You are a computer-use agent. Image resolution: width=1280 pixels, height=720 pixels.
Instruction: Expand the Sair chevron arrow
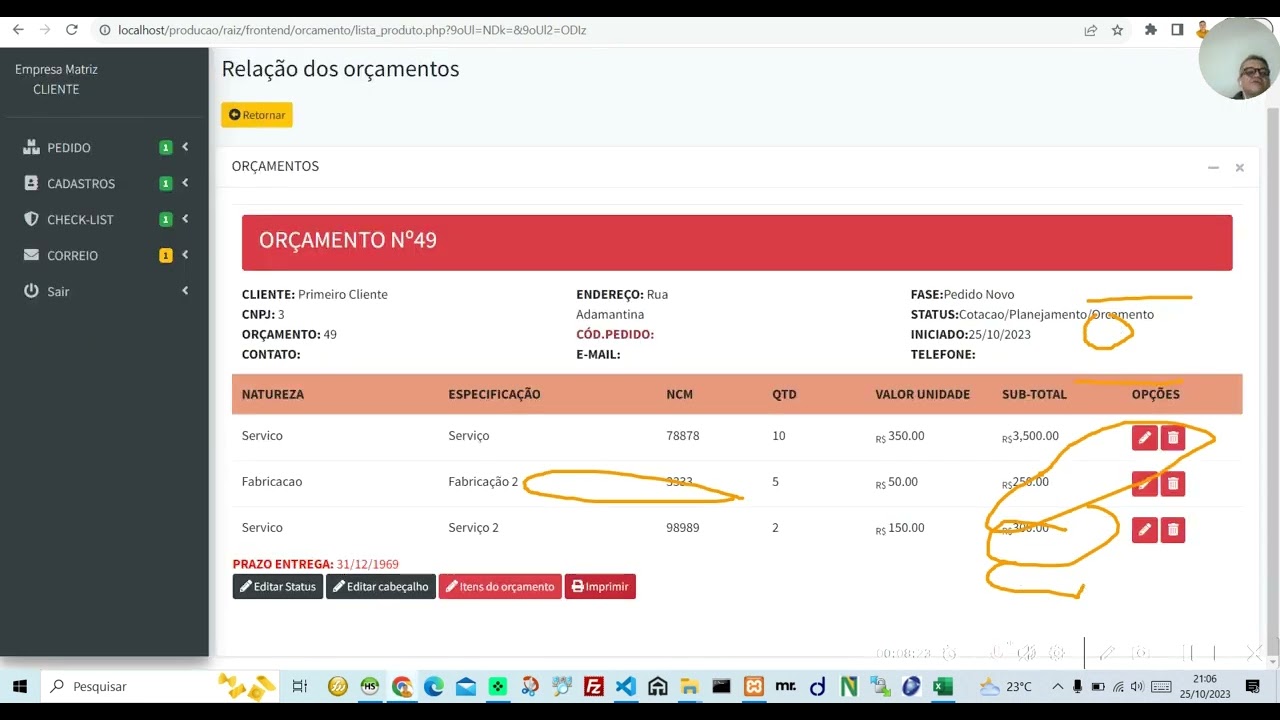pos(185,291)
